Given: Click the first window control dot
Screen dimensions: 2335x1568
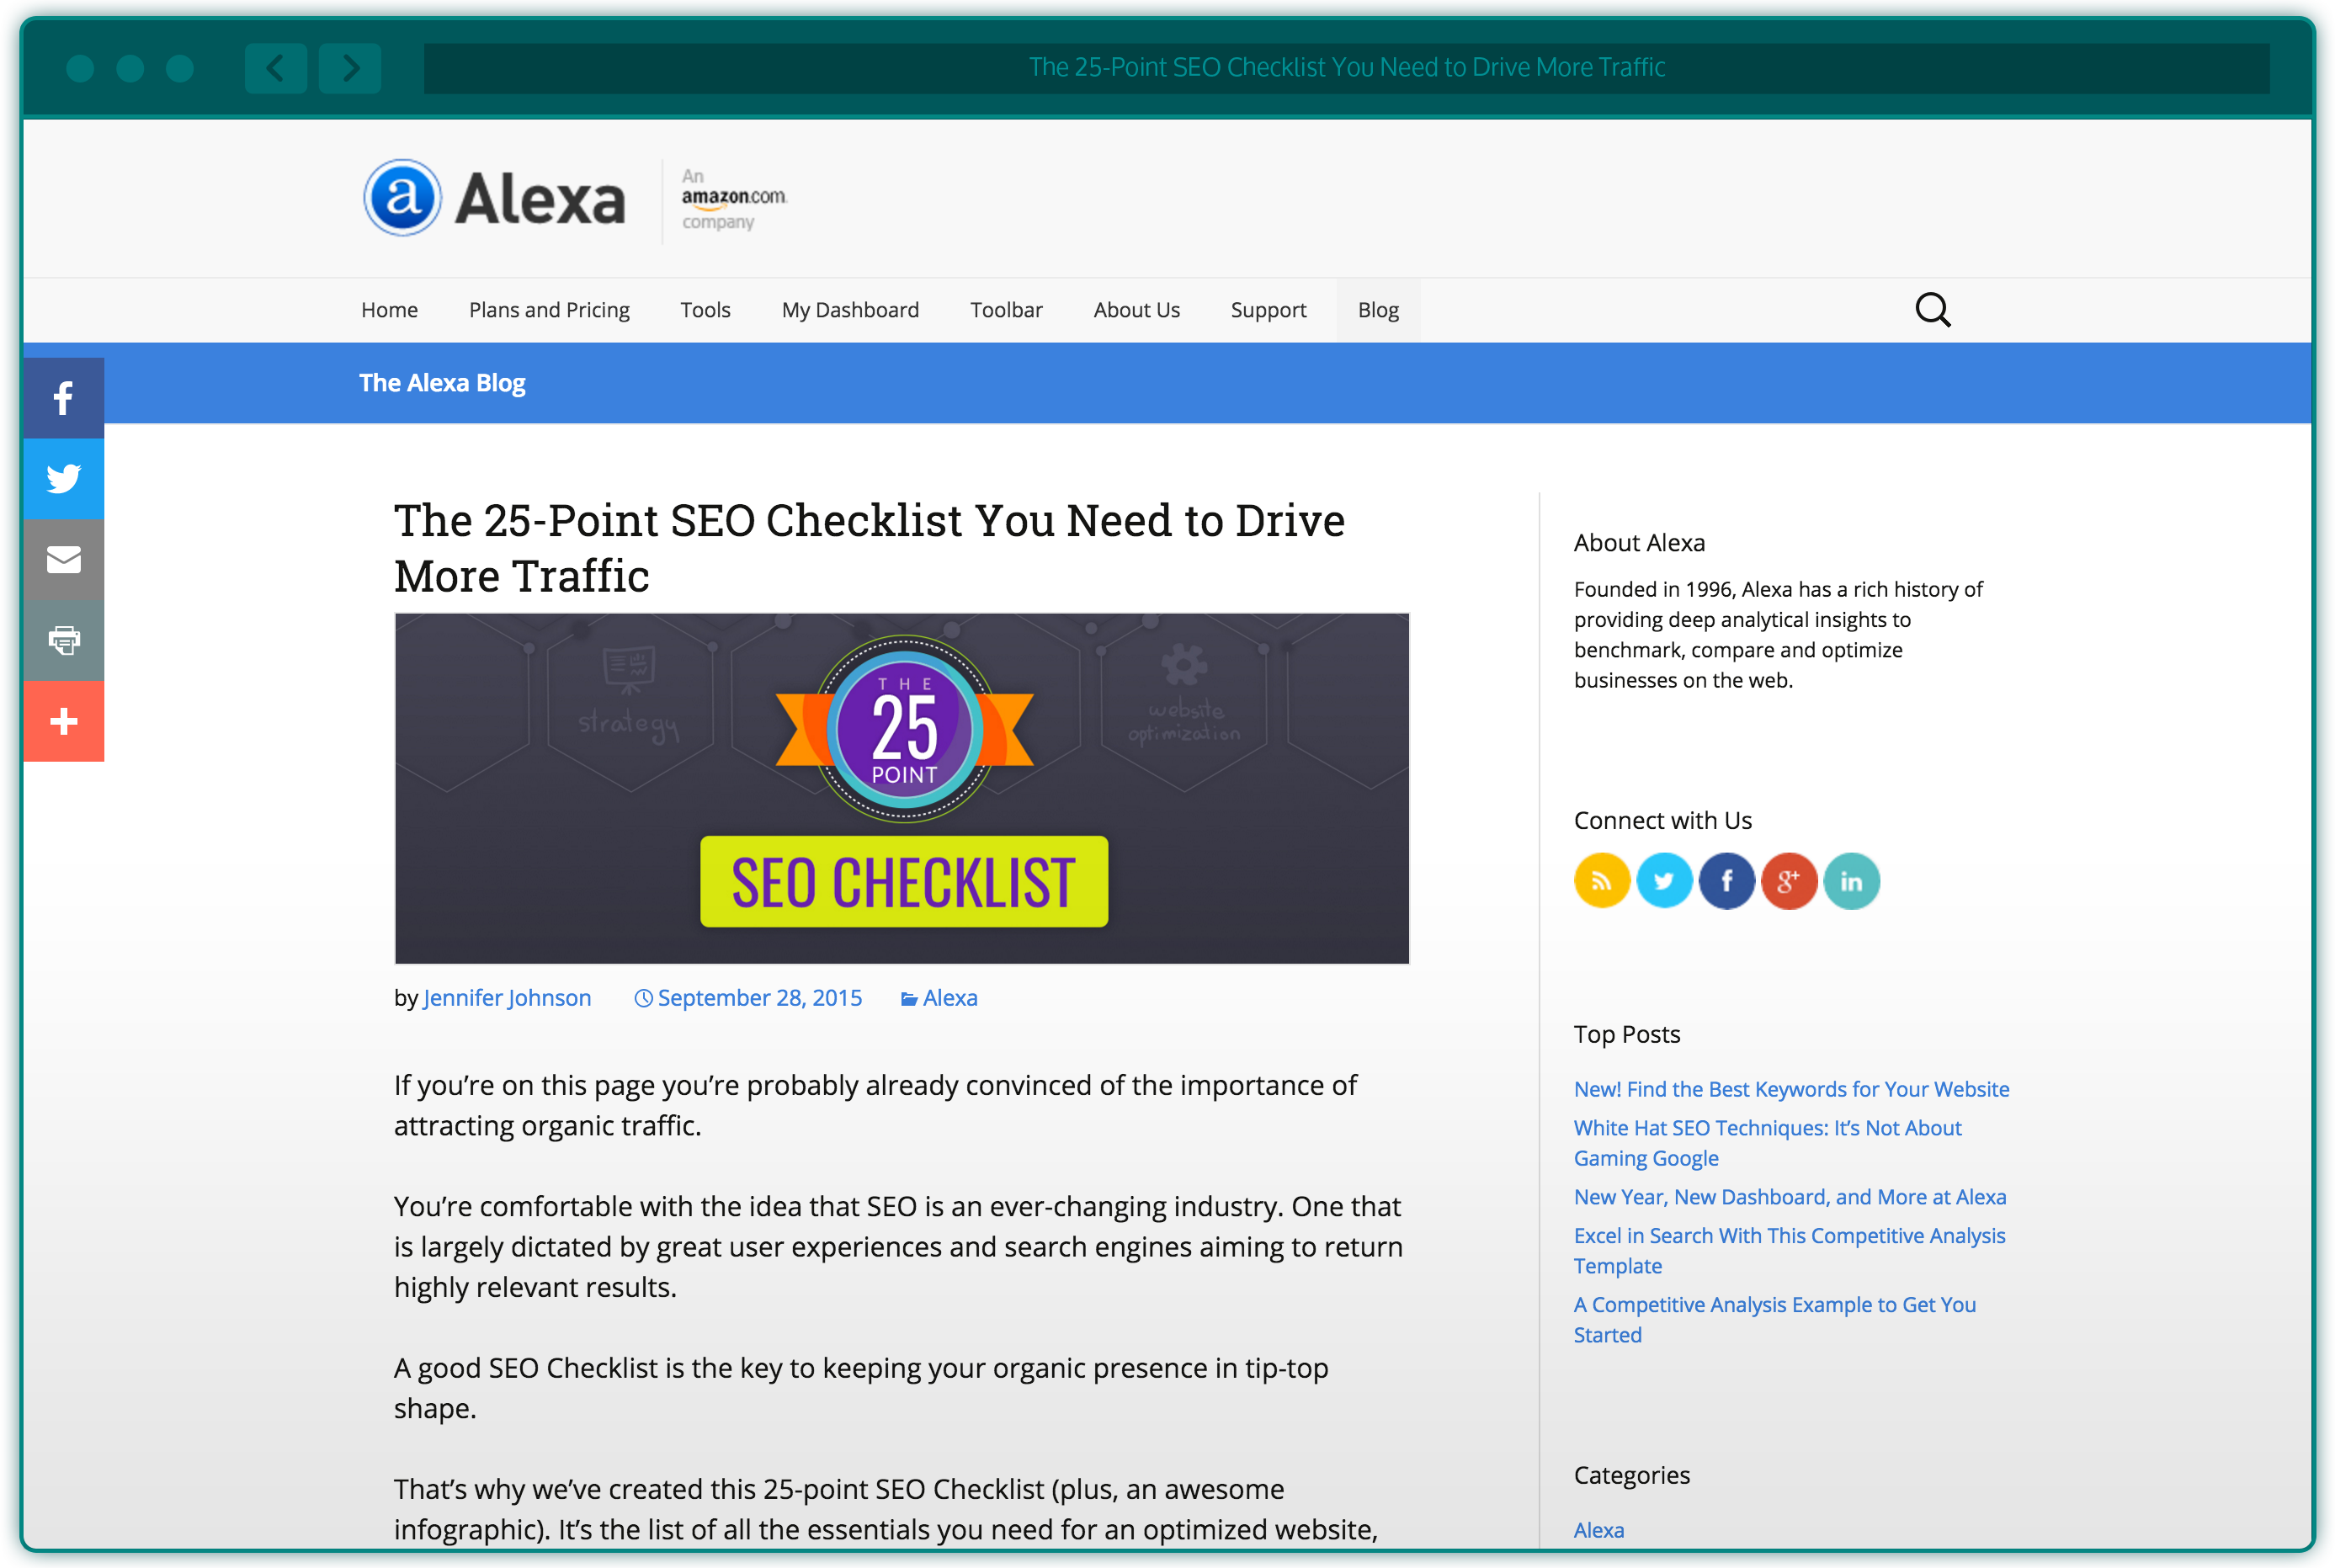Looking at the screenshot, I should tap(80, 68).
